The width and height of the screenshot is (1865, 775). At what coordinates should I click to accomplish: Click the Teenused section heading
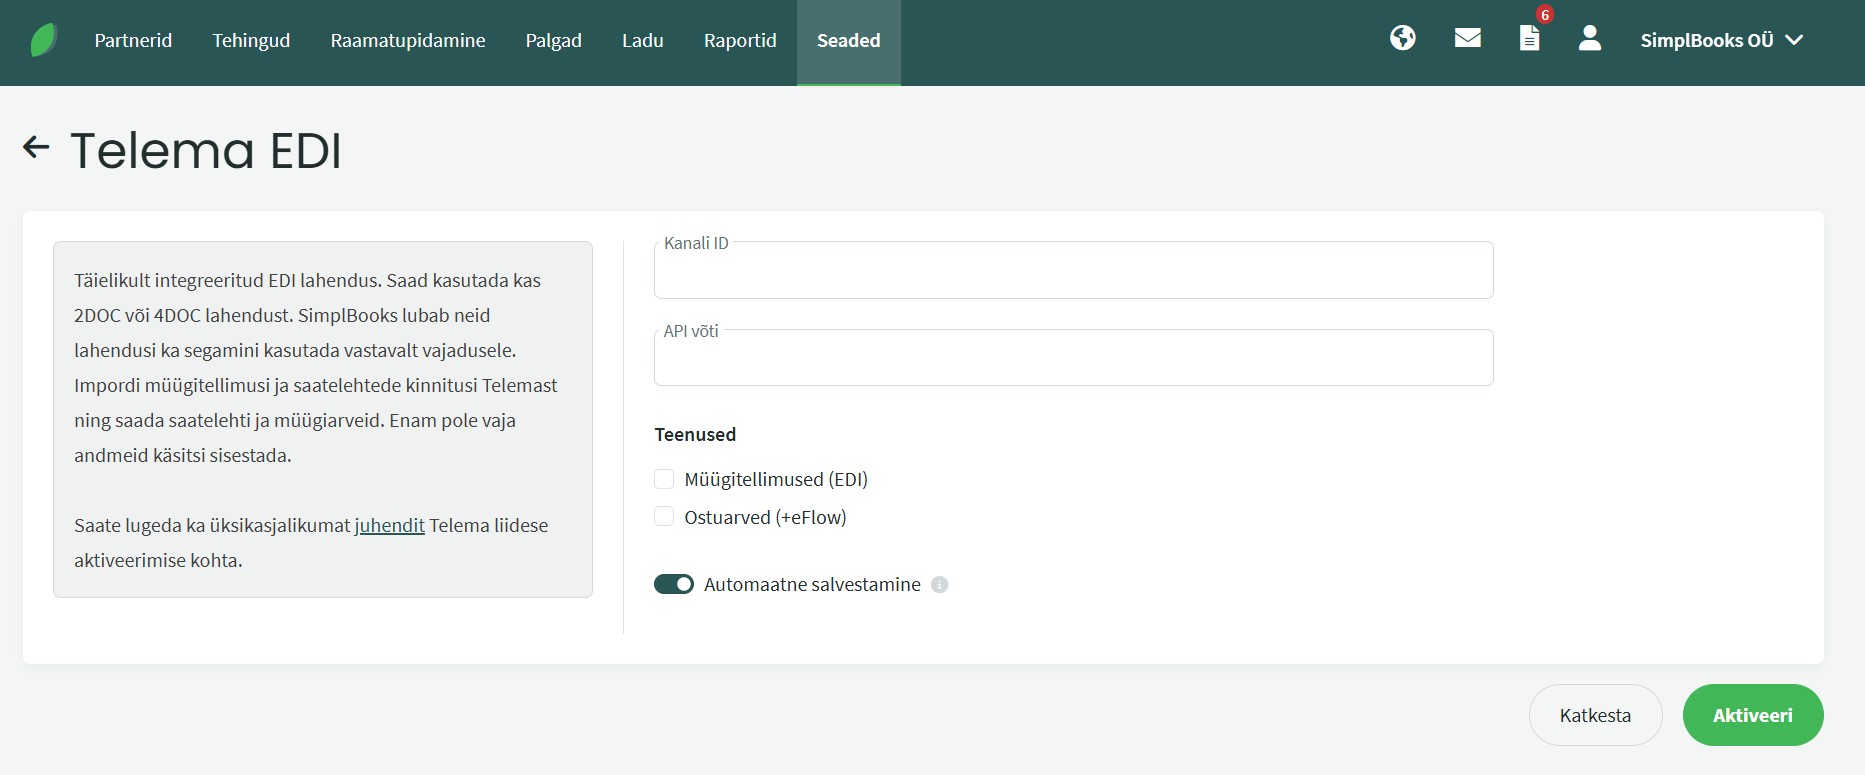tap(695, 435)
